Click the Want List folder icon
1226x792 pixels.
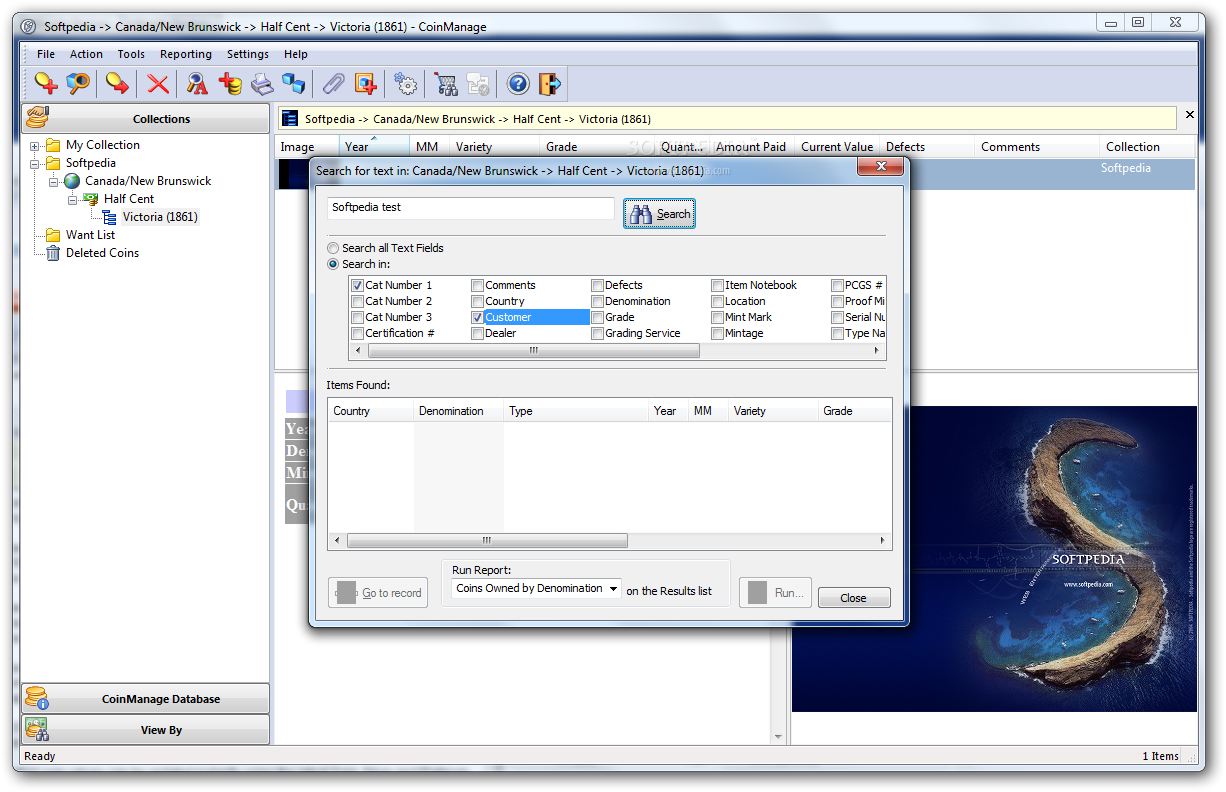(53, 235)
